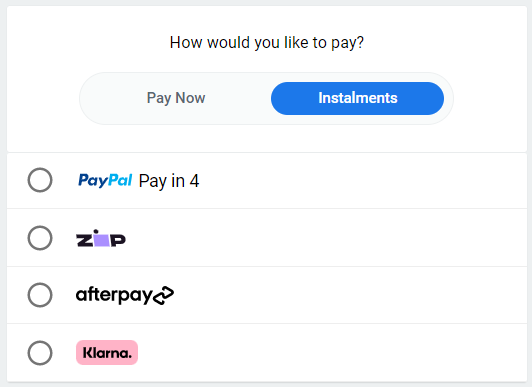Click the Zip logo
532x387 pixels.
point(101,238)
